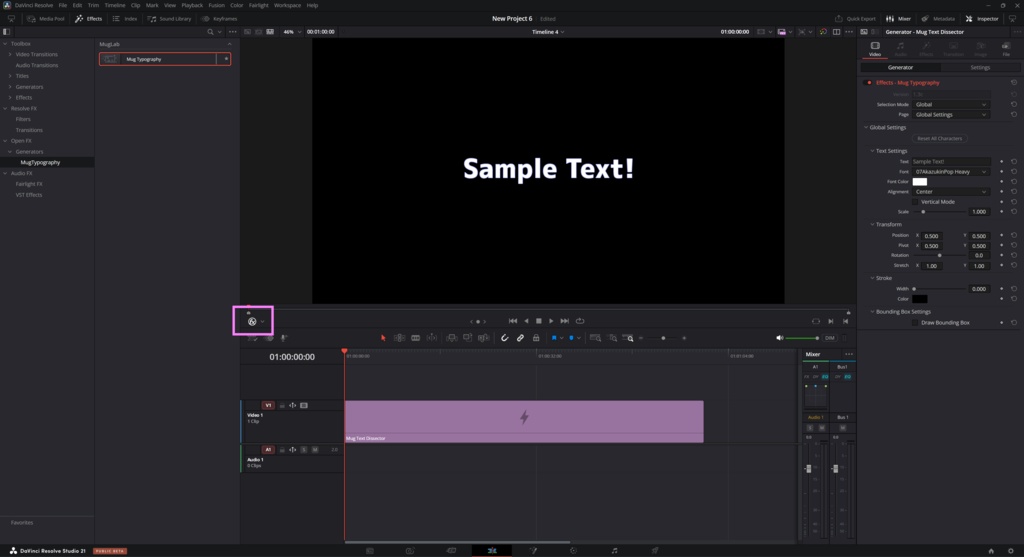Enable Draw Bounding Box checkbox
Image resolution: width=1024 pixels, height=557 pixels.
pyautogui.click(x=916, y=323)
